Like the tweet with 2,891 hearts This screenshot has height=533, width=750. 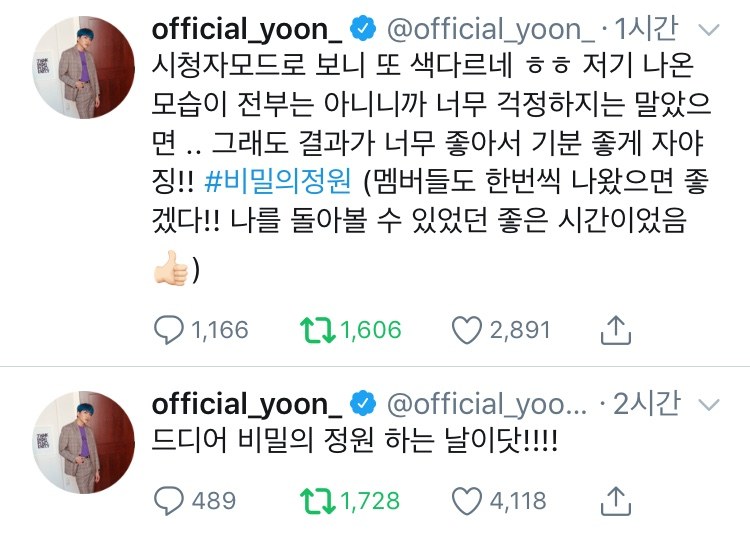point(467,330)
